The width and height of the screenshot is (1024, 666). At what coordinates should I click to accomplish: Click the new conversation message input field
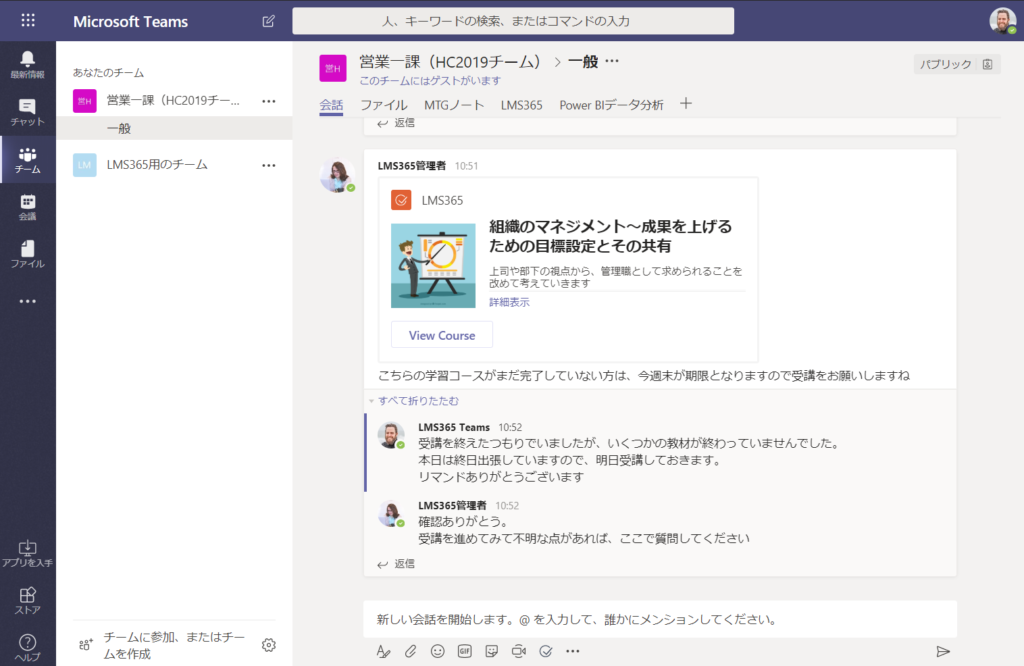pos(658,619)
